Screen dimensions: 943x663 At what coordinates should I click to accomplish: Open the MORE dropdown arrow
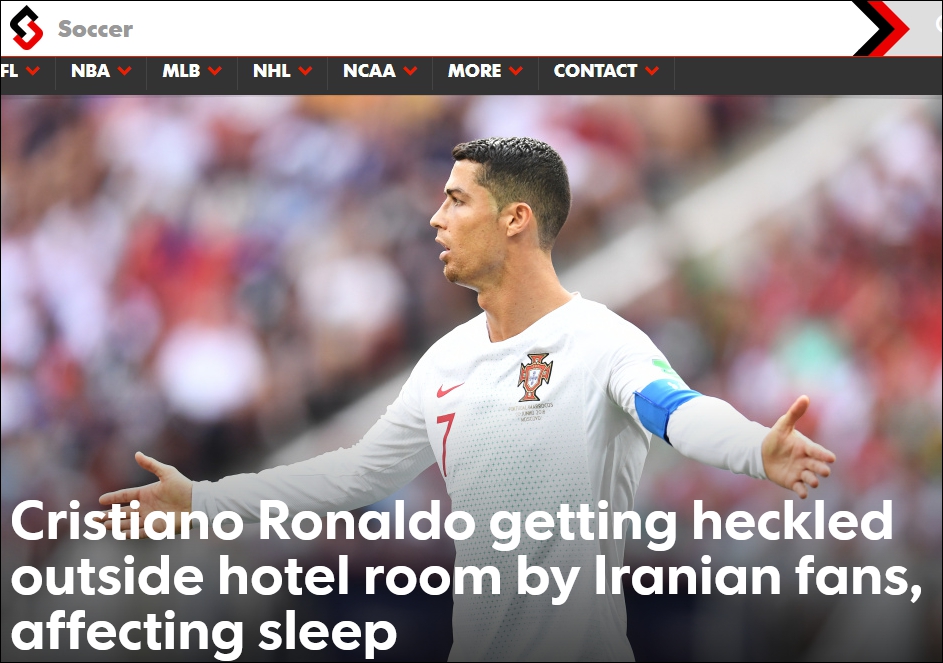(516, 71)
